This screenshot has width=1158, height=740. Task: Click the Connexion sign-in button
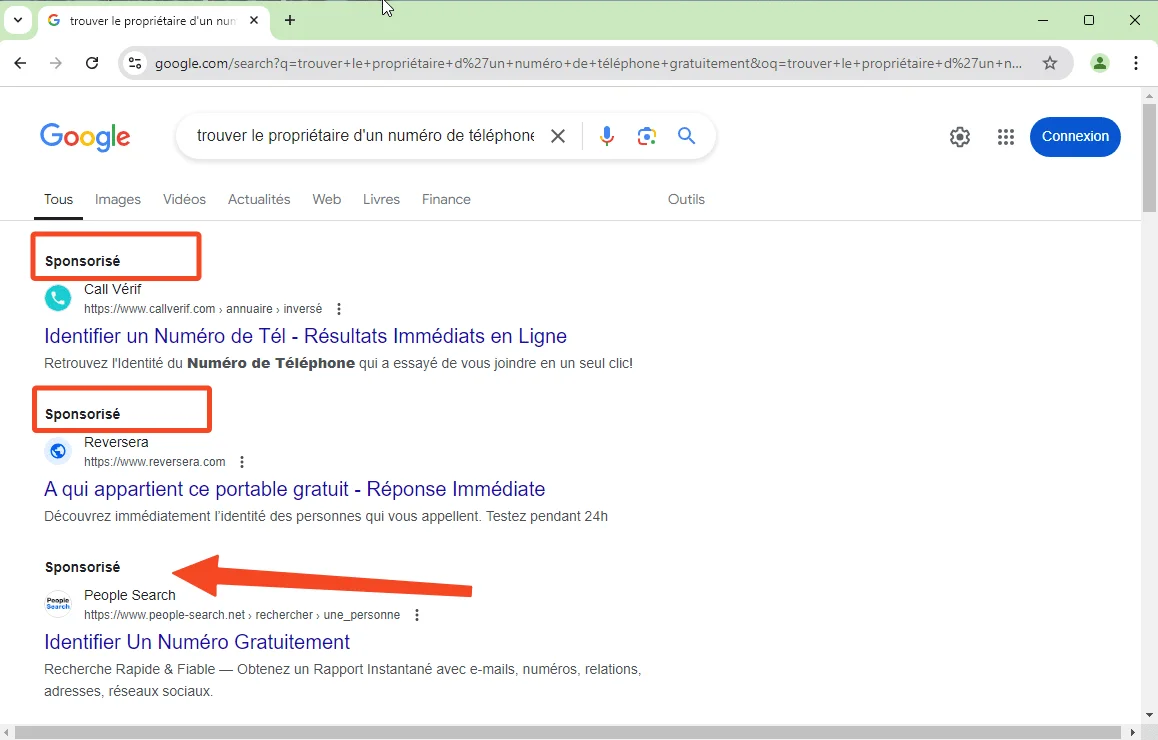pos(1075,137)
